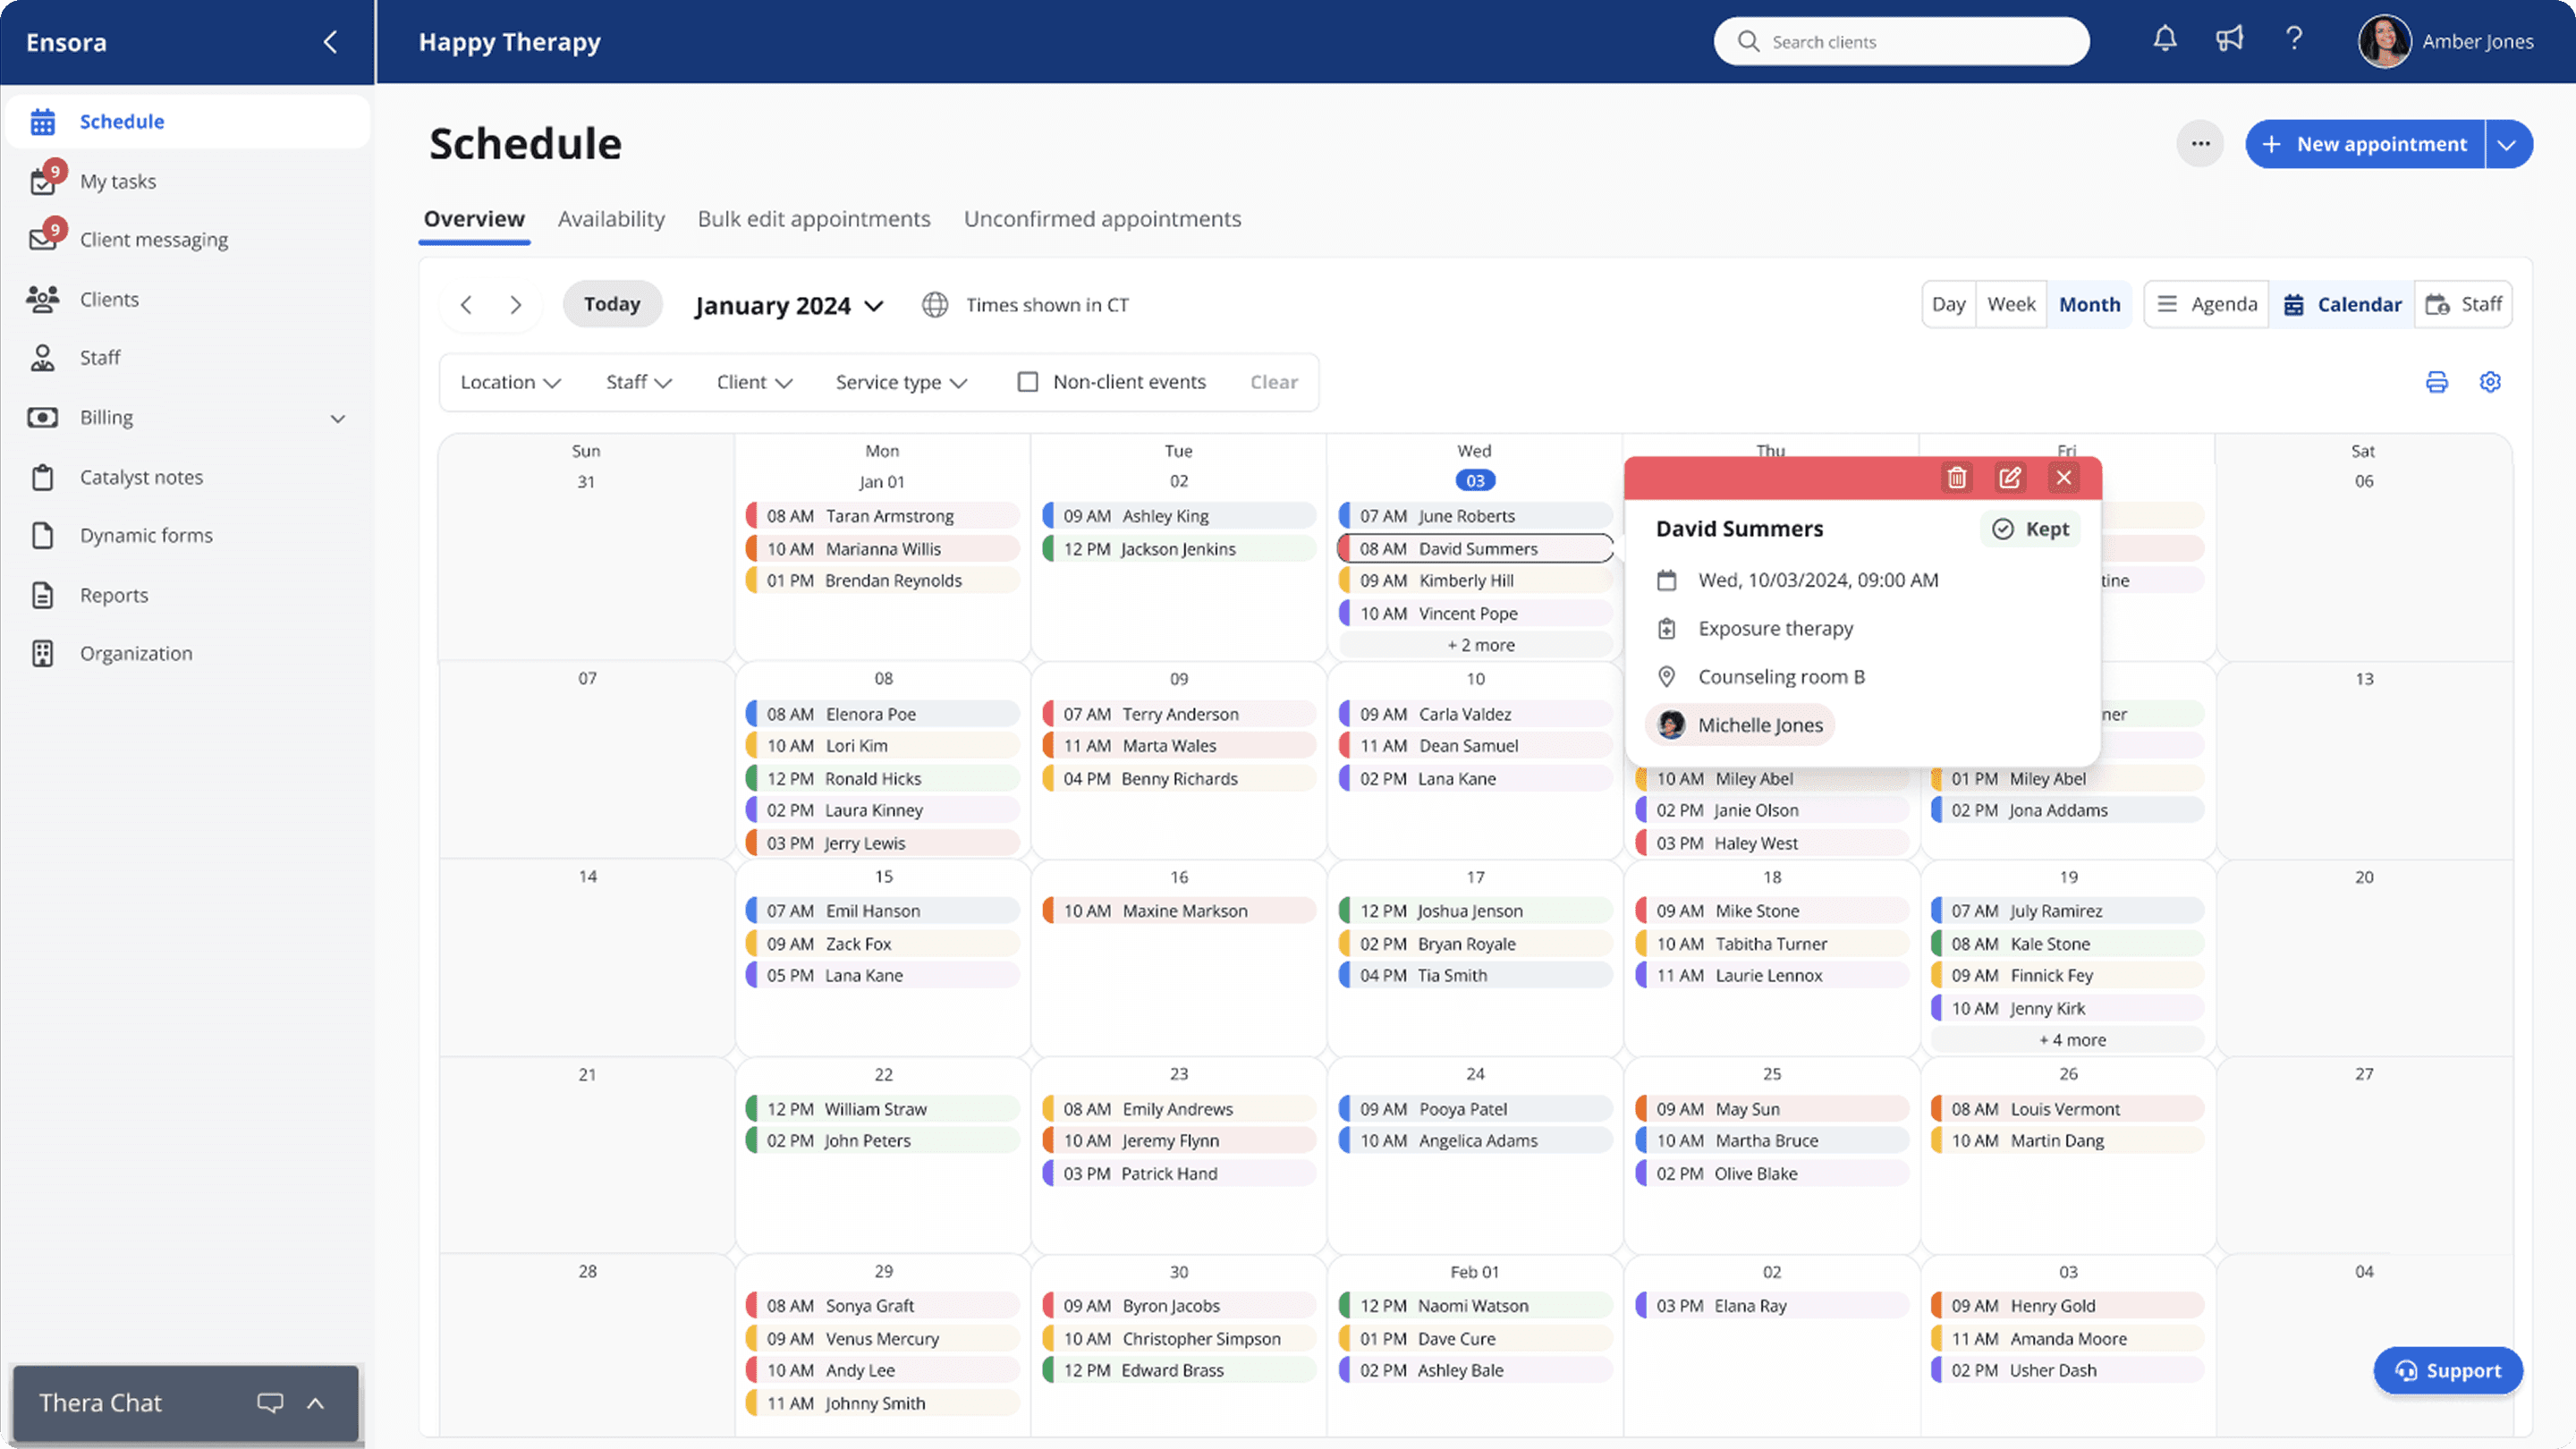Collapse the Billing section in sidebar
This screenshot has height=1449, width=2576.
click(337, 418)
